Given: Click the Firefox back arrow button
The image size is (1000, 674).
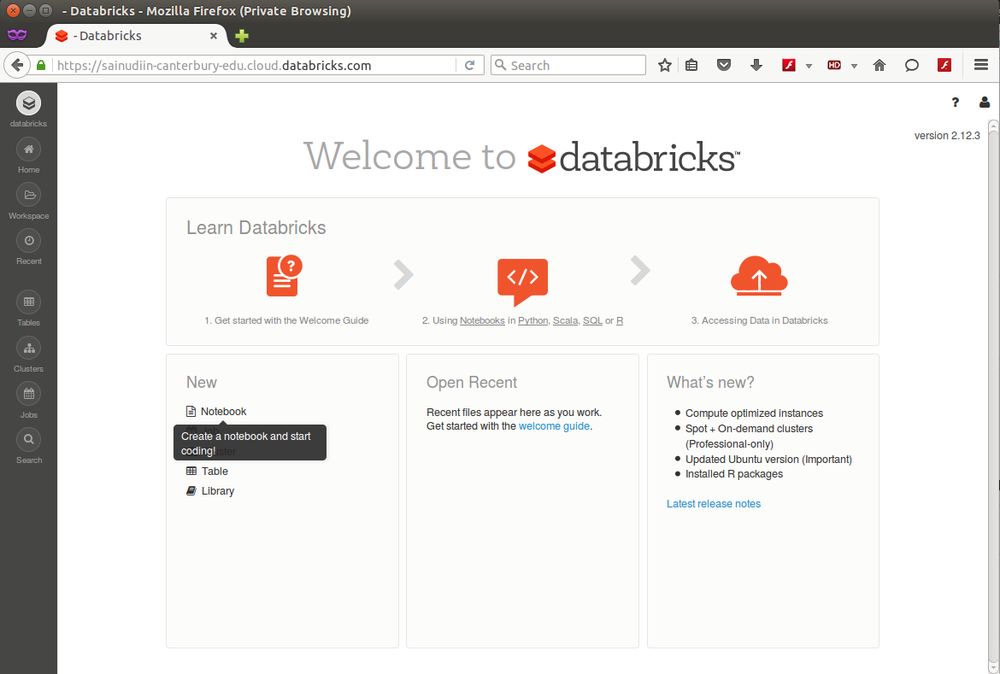Looking at the screenshot, I should (x=17, y=65).
